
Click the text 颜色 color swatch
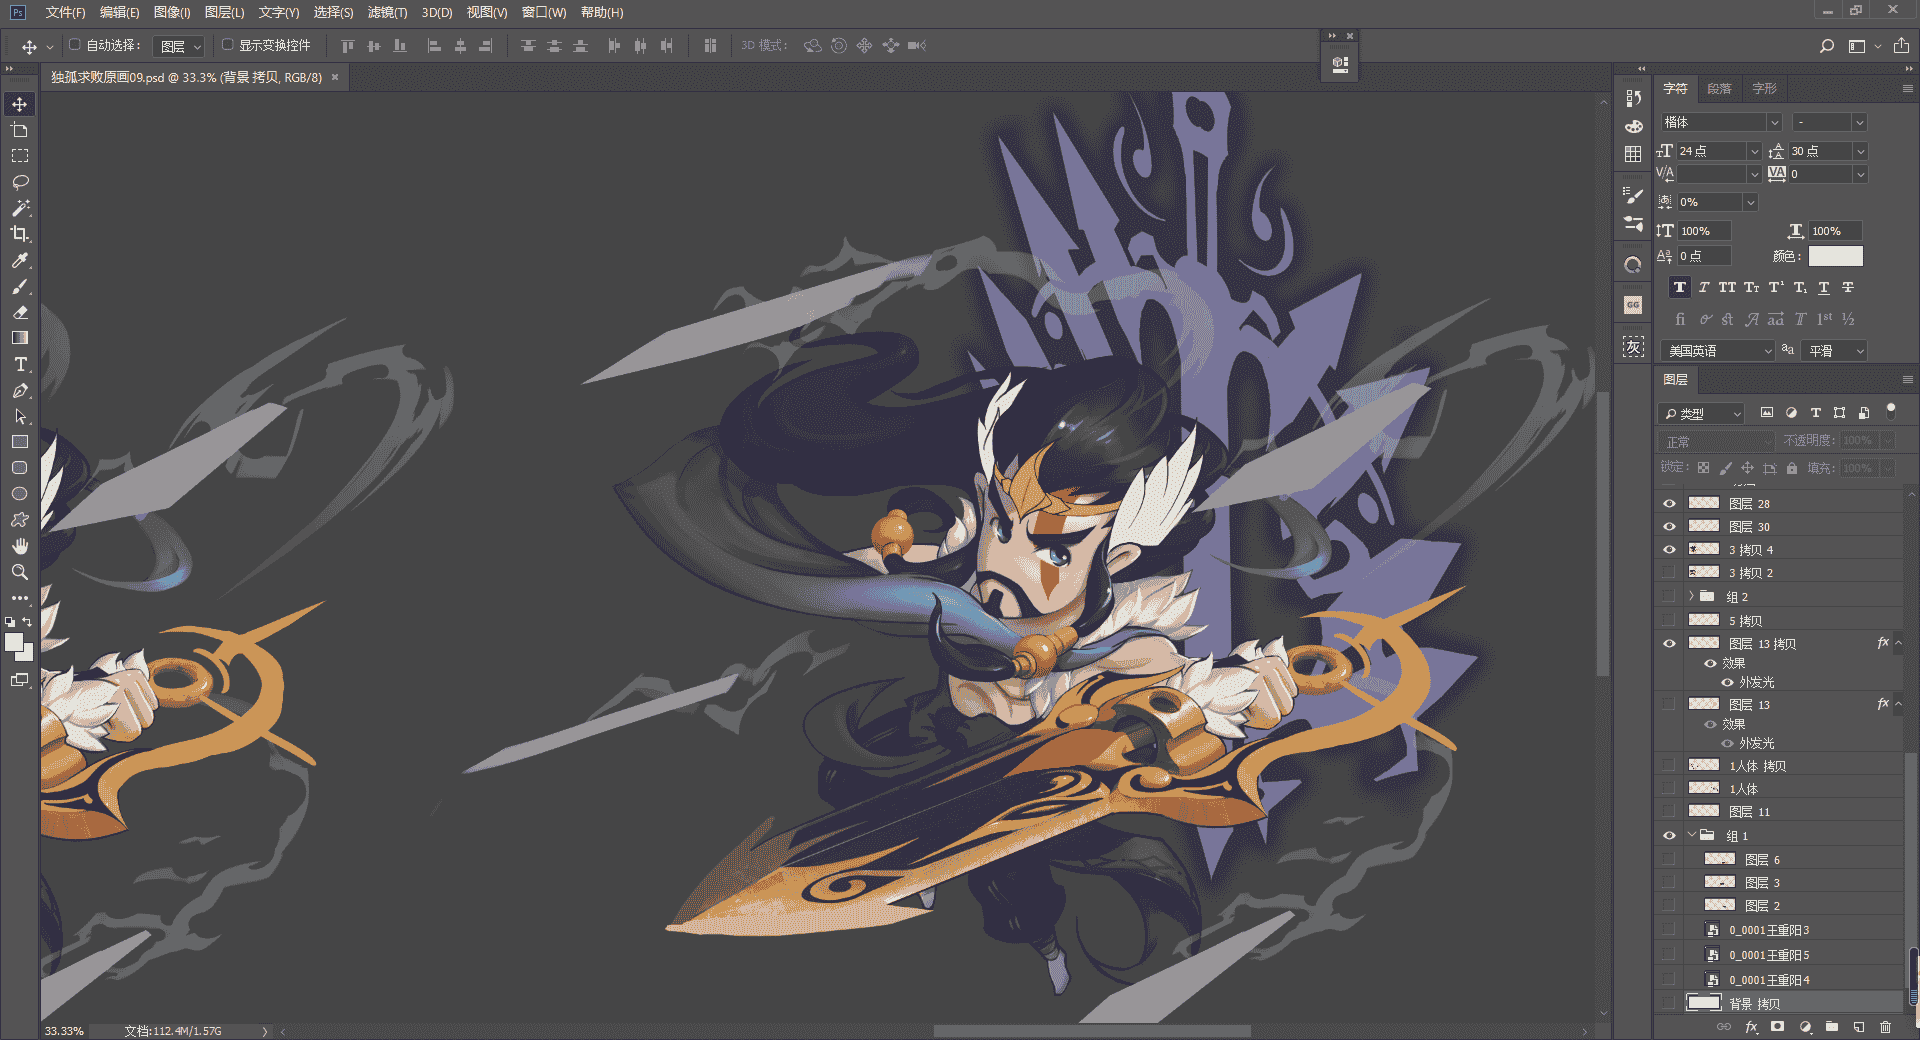coord(1836,256)
